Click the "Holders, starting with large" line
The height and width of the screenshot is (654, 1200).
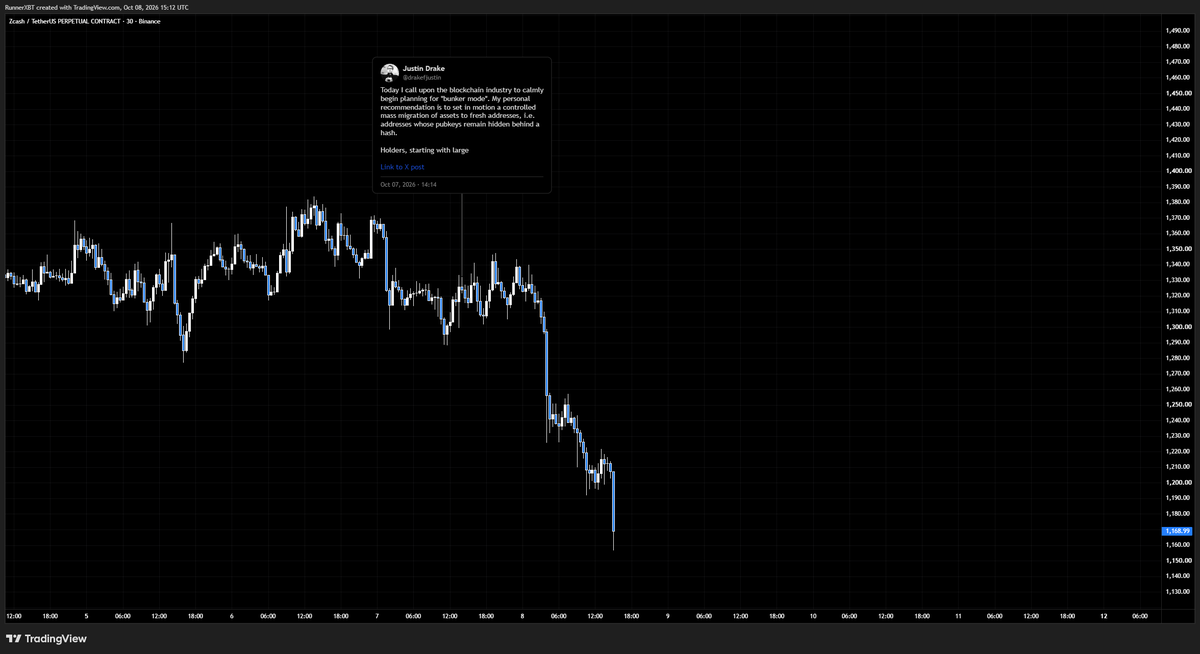[x=424, y=150]
